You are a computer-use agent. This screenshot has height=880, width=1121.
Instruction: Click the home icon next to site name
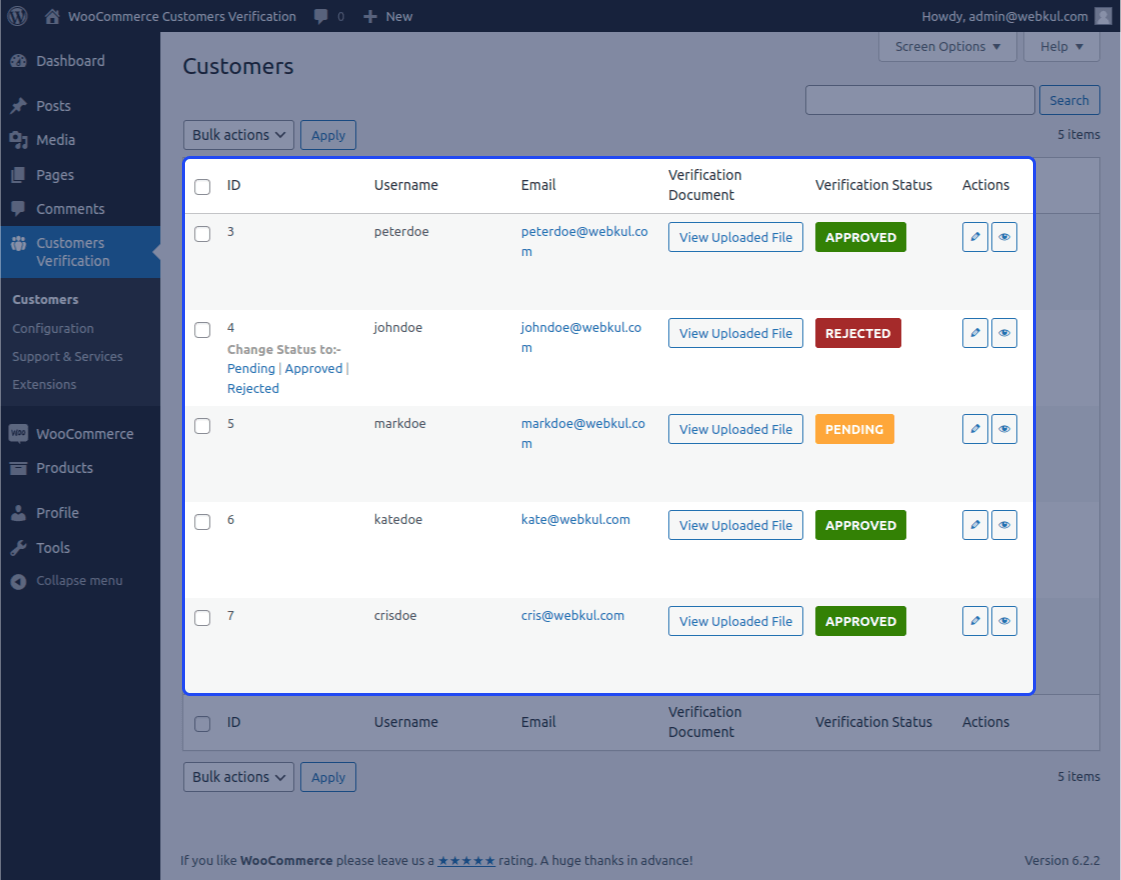(52, 16)
